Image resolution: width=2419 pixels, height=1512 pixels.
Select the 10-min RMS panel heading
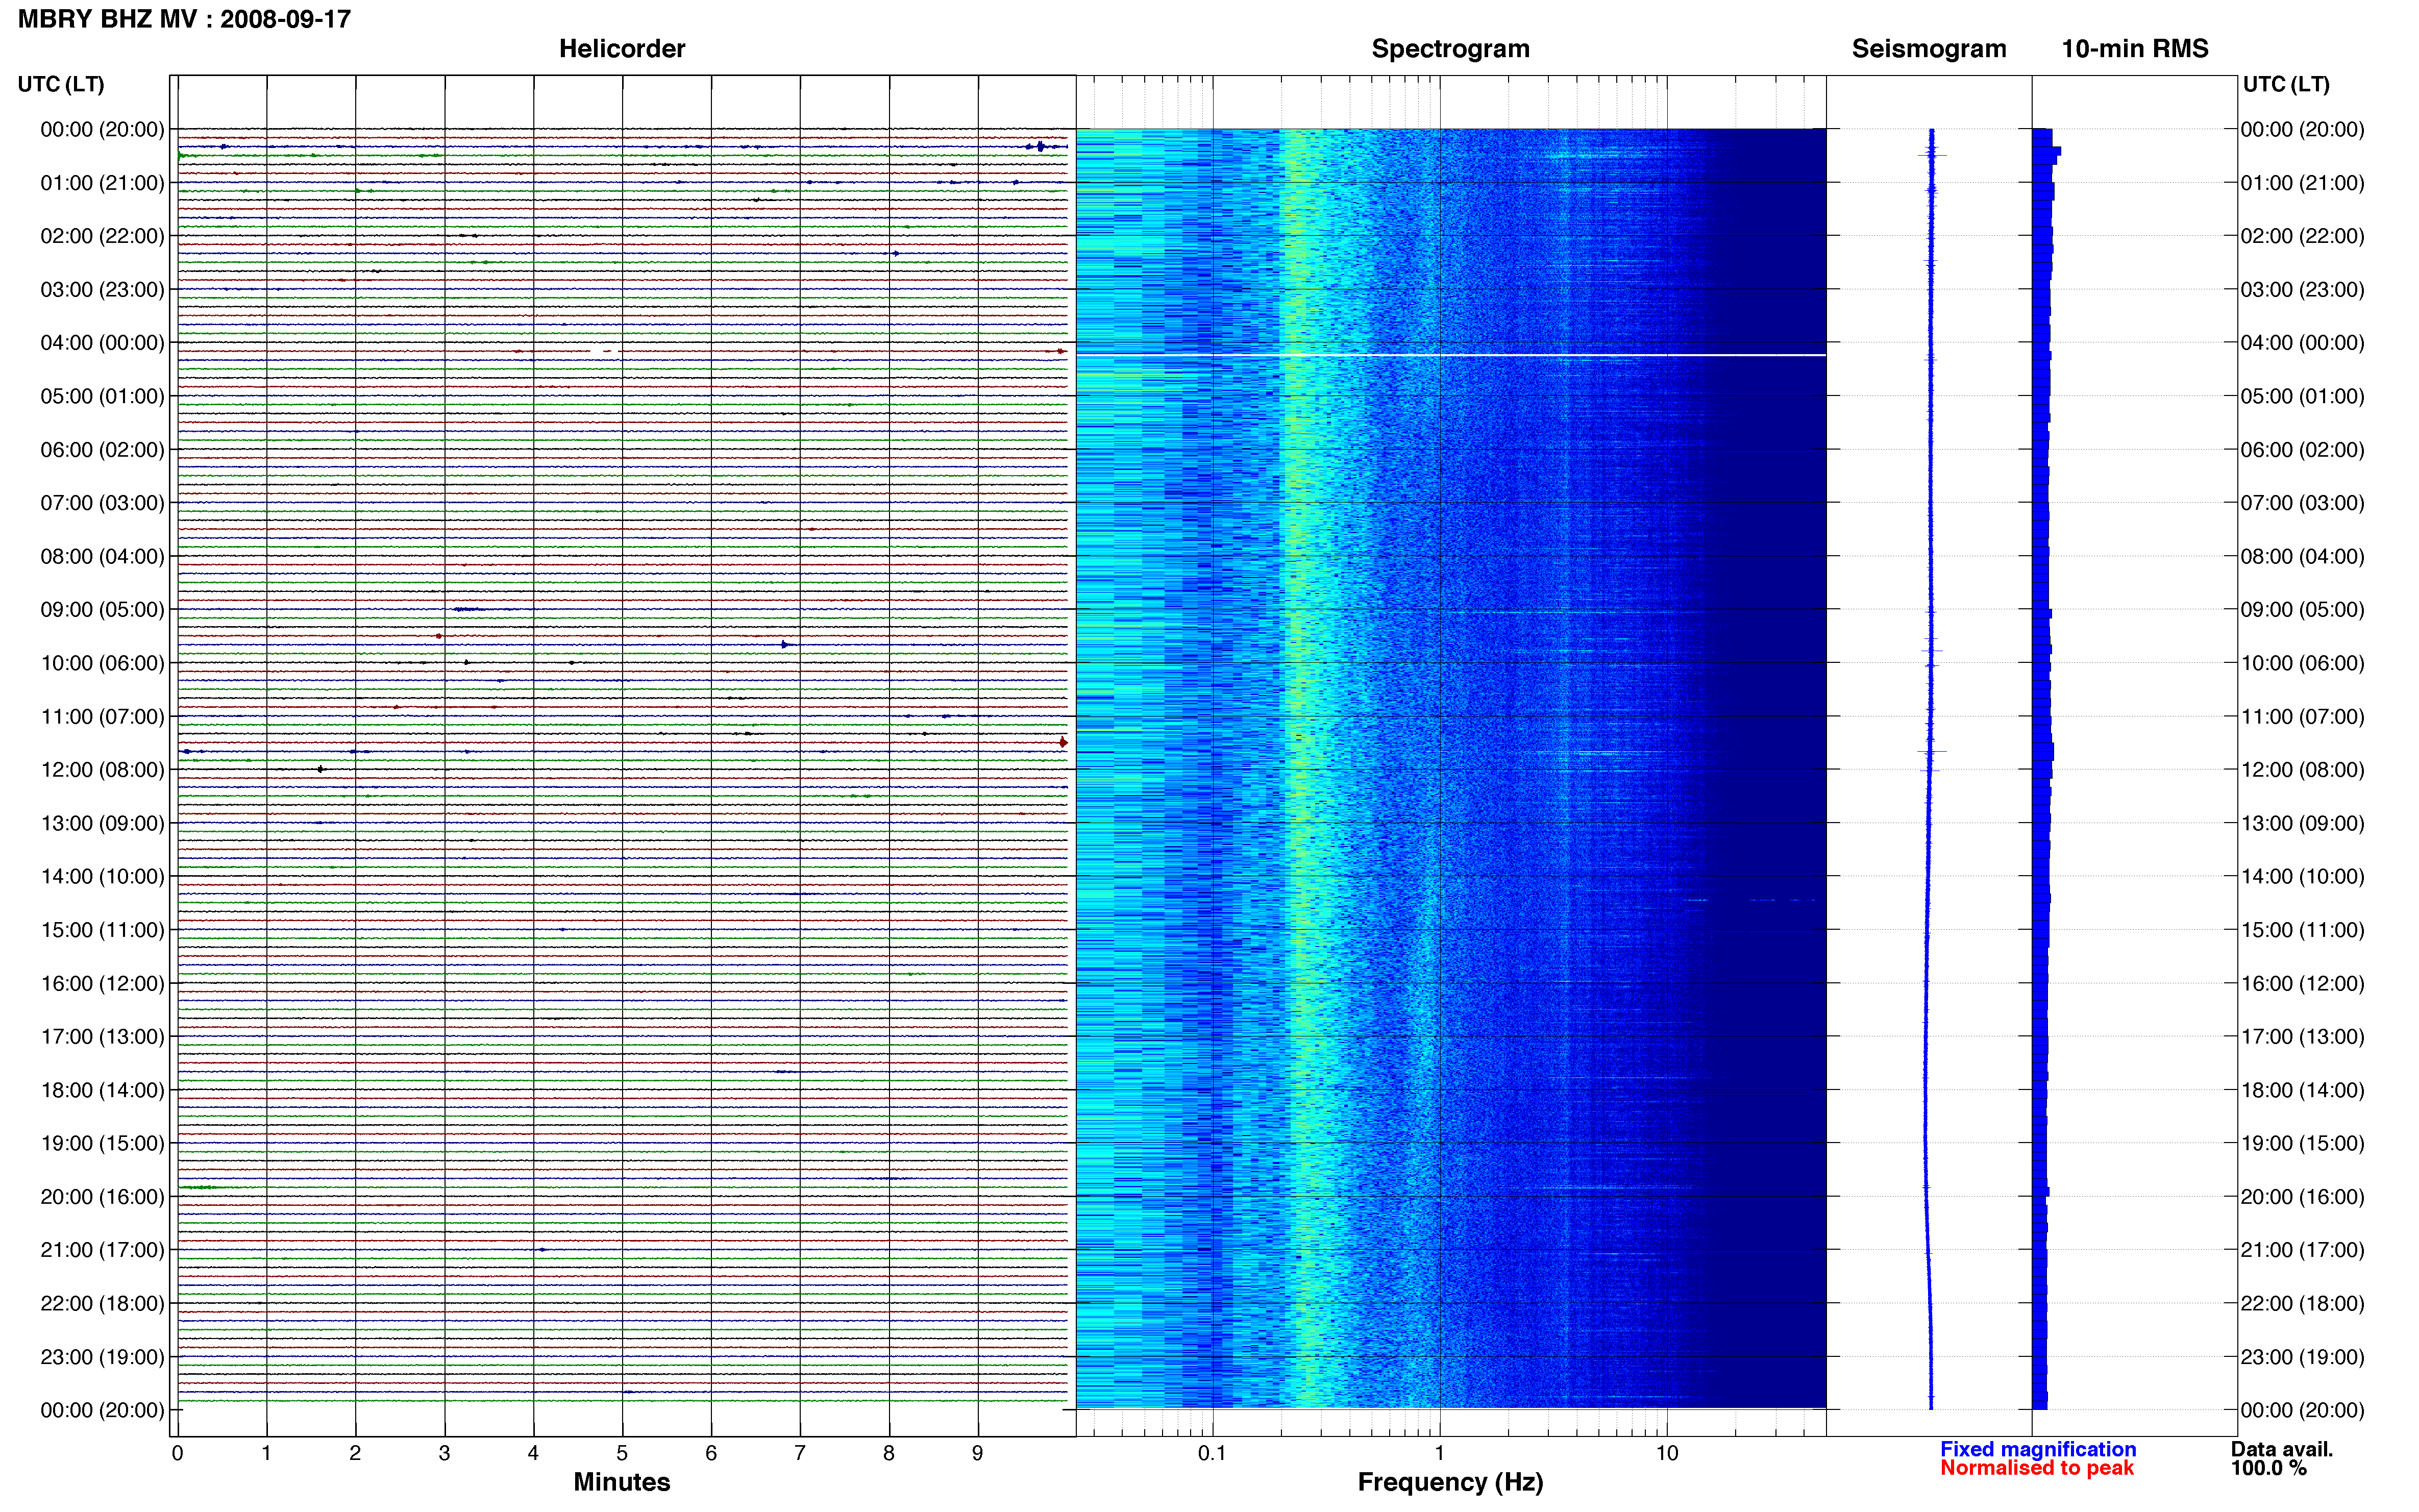pos(2134,49)
